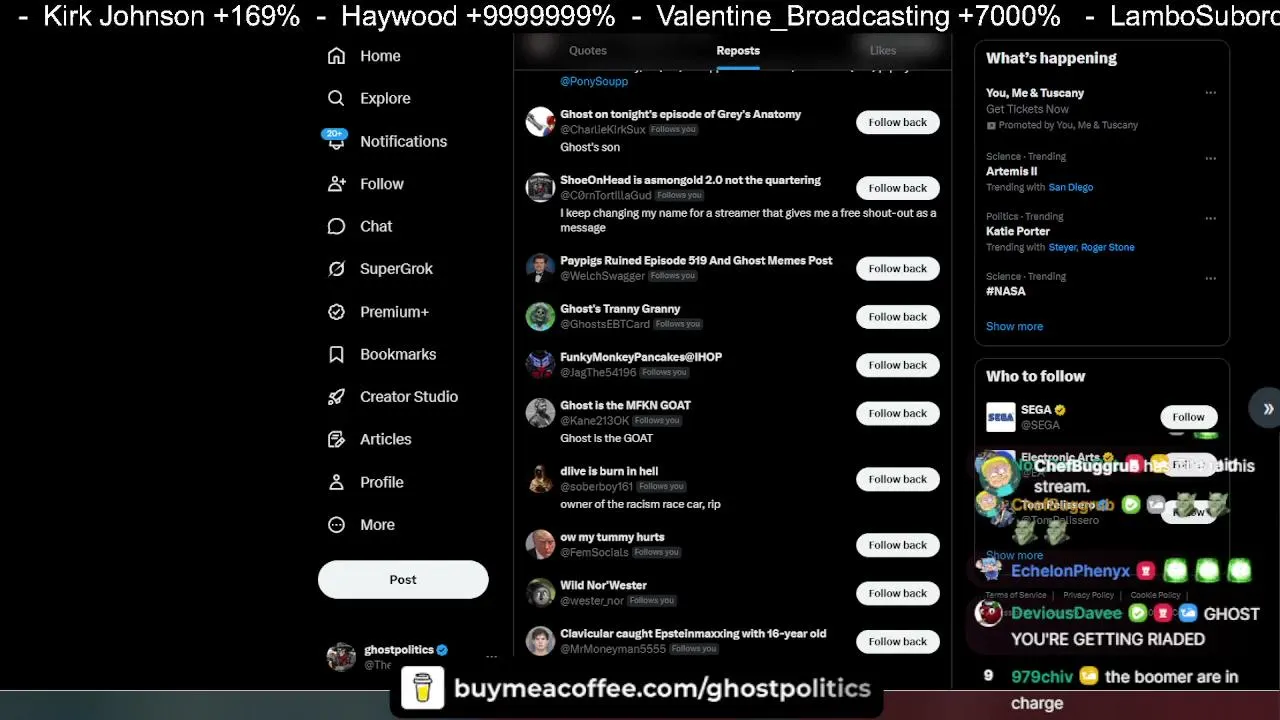Follow back @MrMoneyman5555
This screenshot has height=720, width=1280.
coord(898,641)
